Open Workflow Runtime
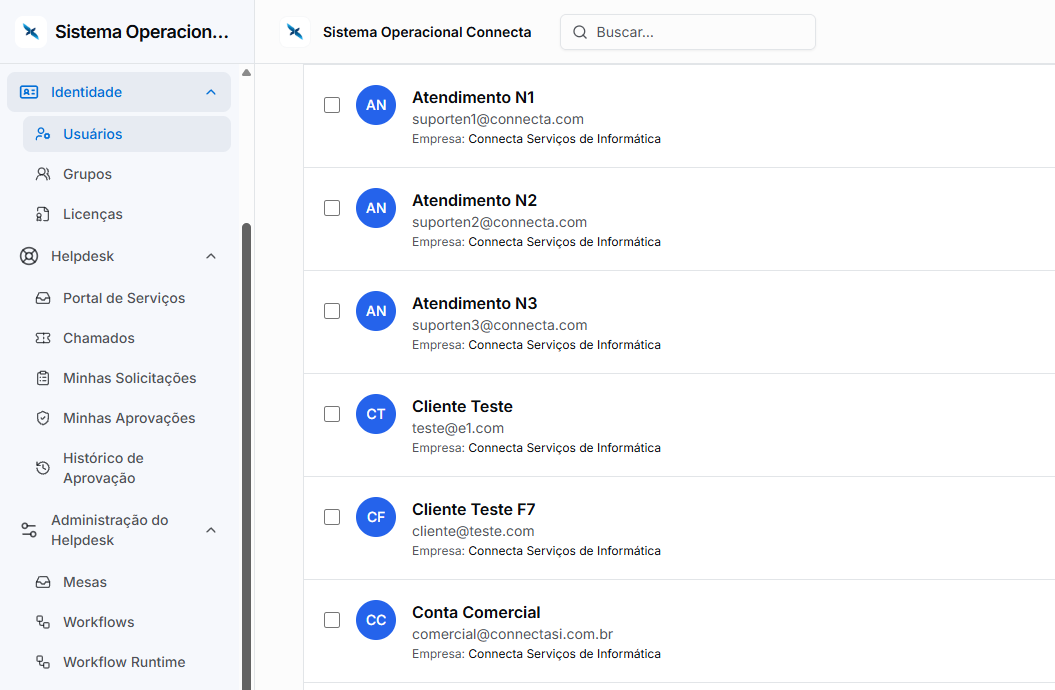This screenshot has height=690, width=1055. [127, 662]
